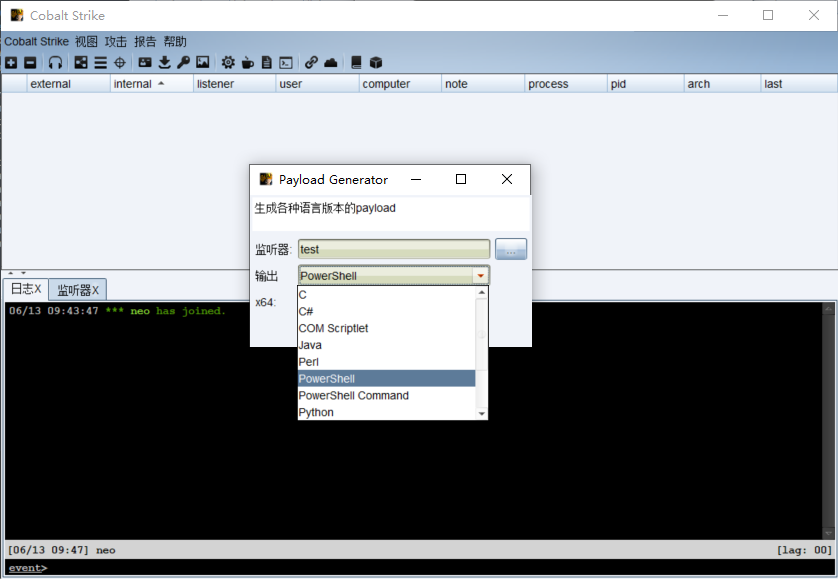Open the Cobalt Strike menu

click(x=36, y=41)
